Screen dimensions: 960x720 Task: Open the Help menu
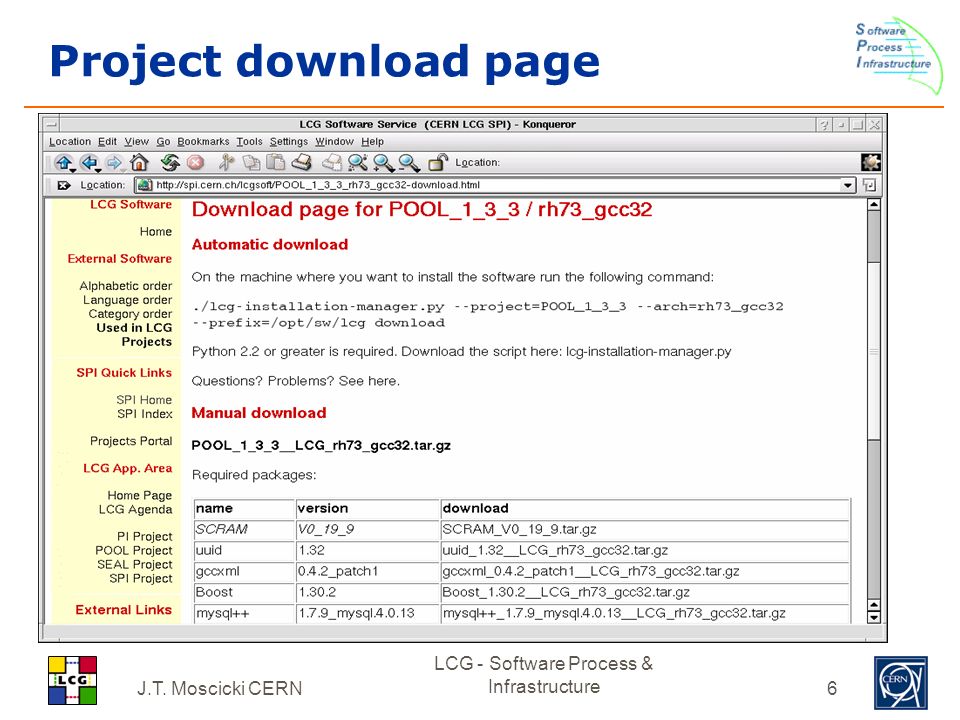coord(372,141)
